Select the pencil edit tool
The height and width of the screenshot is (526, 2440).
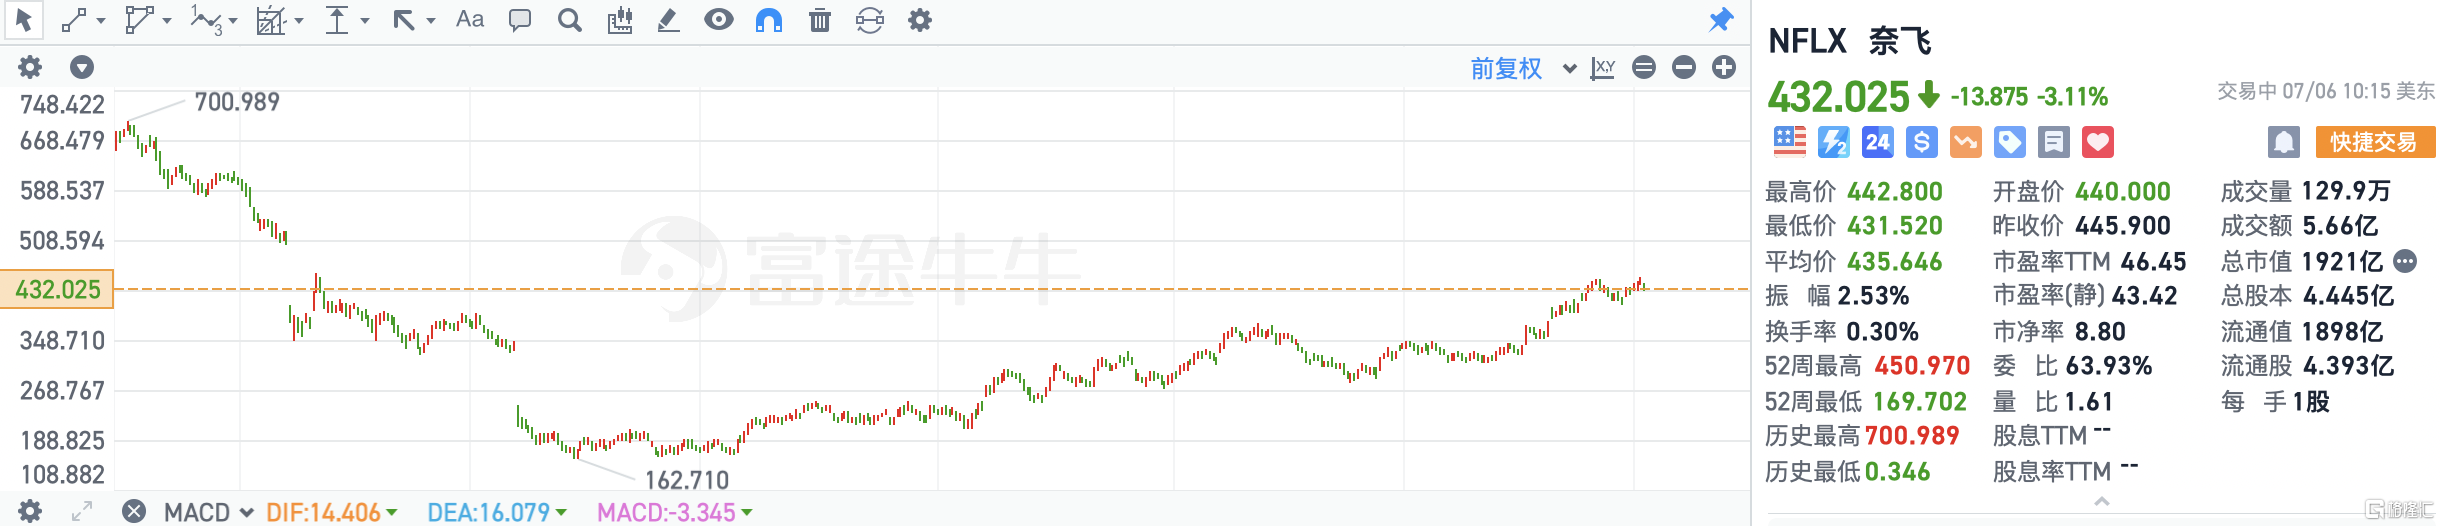pos(668,20)
